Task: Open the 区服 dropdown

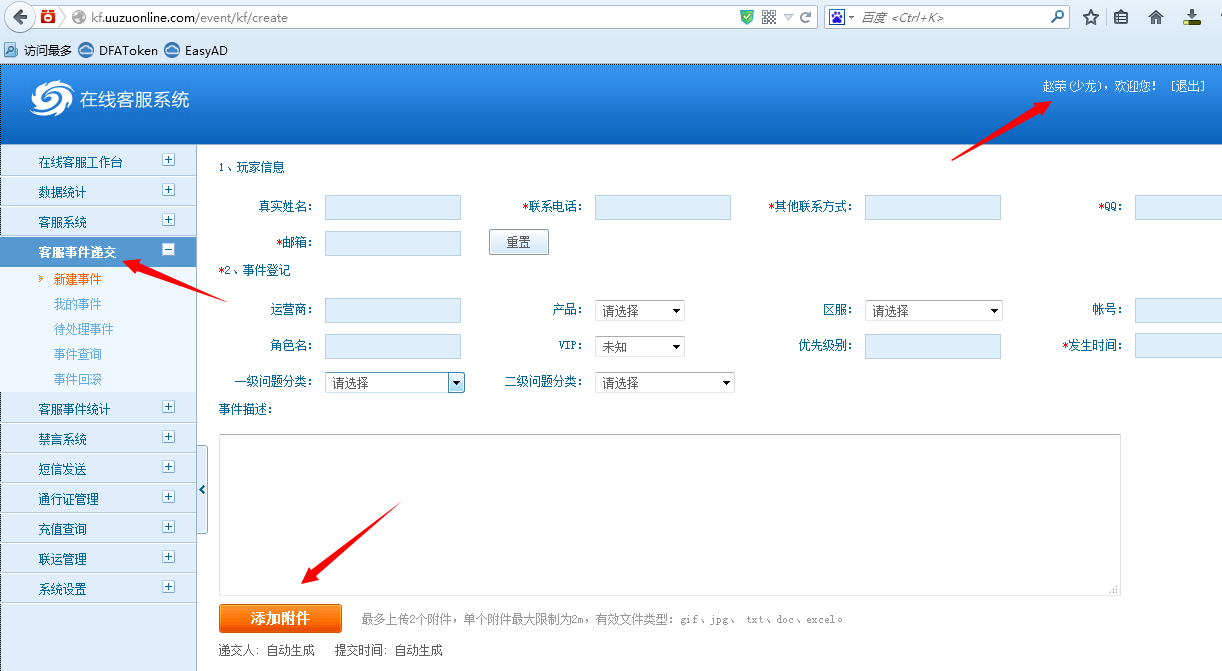Action: pos(934,311)
